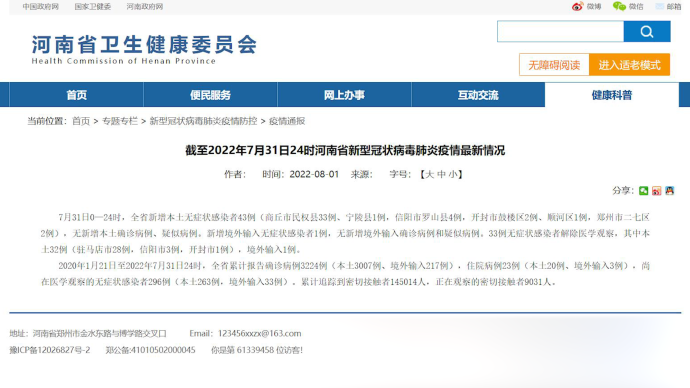The image size is (690, 388).
Task: Click the Weibo icon in the top bar
Action: pyautogui.click(x=577, y=6)
